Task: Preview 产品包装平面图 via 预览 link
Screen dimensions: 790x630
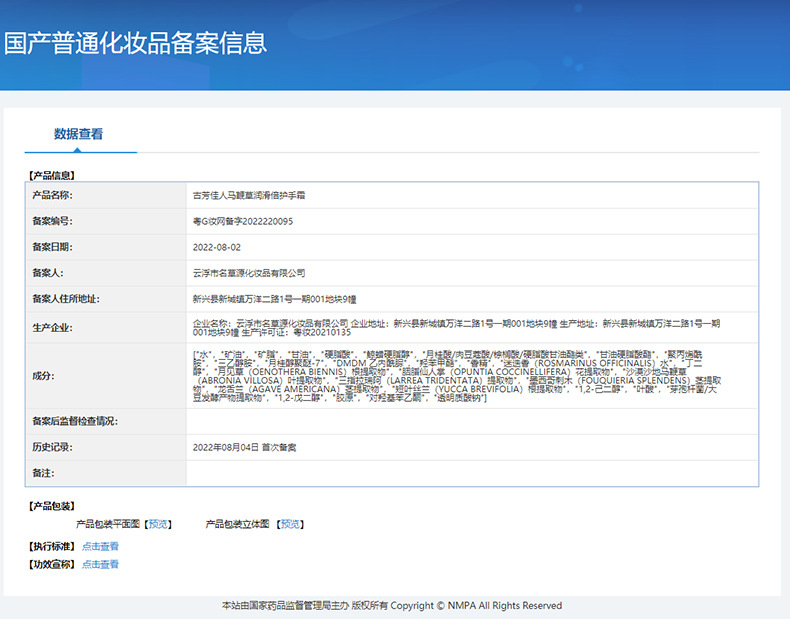Action: click(x=158, y=524)
